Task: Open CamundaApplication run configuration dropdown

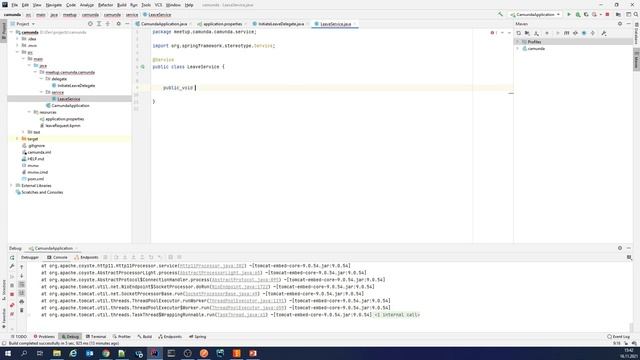Action: (535, 14)
